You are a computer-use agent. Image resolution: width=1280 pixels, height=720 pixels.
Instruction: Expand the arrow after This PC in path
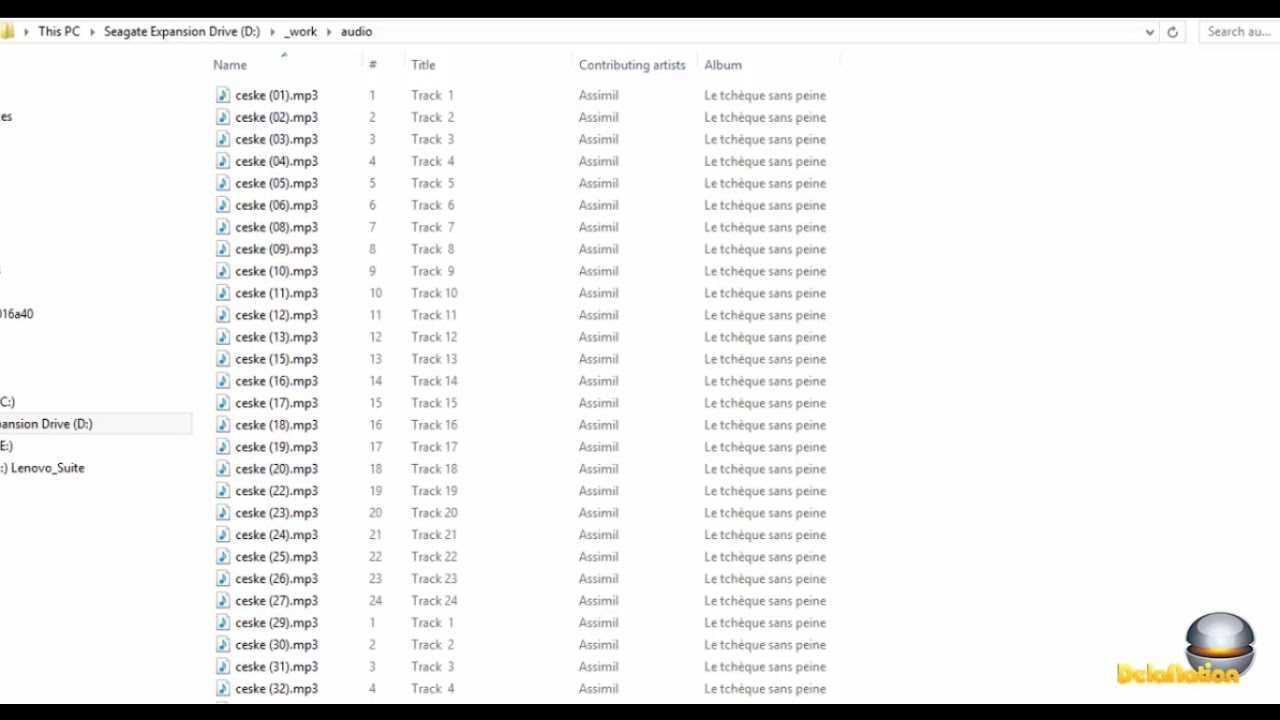pyautogui.click(x=92, y=32)
